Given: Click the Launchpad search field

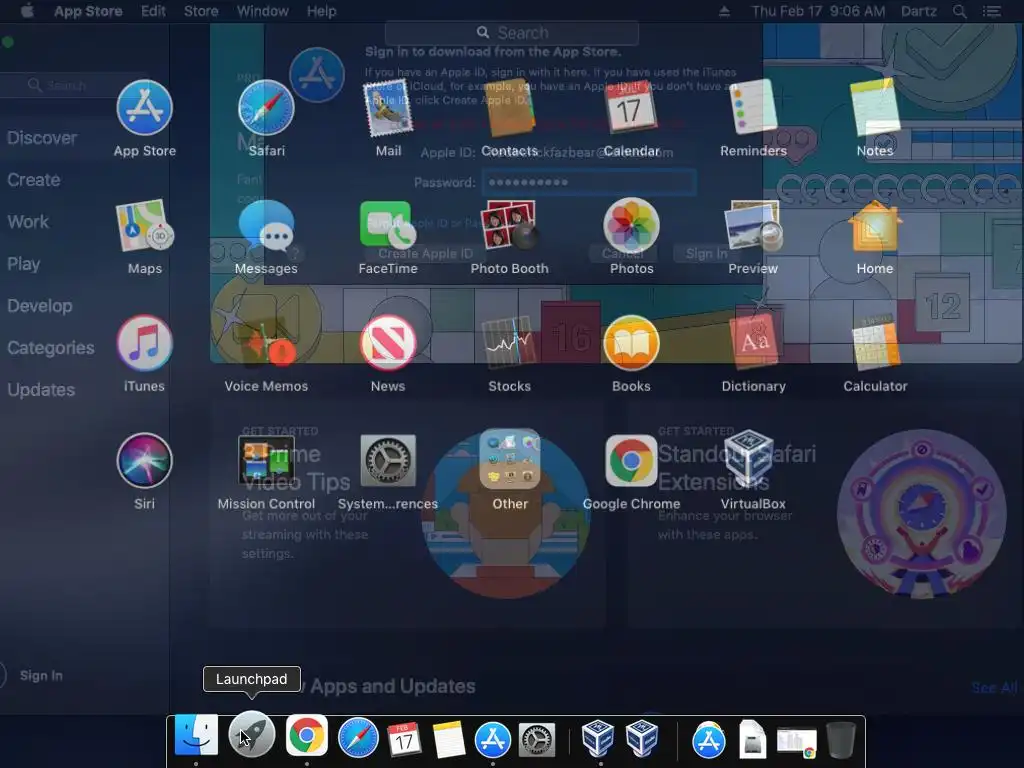Looking at the screenshot, I should click(x=512, y=33).
